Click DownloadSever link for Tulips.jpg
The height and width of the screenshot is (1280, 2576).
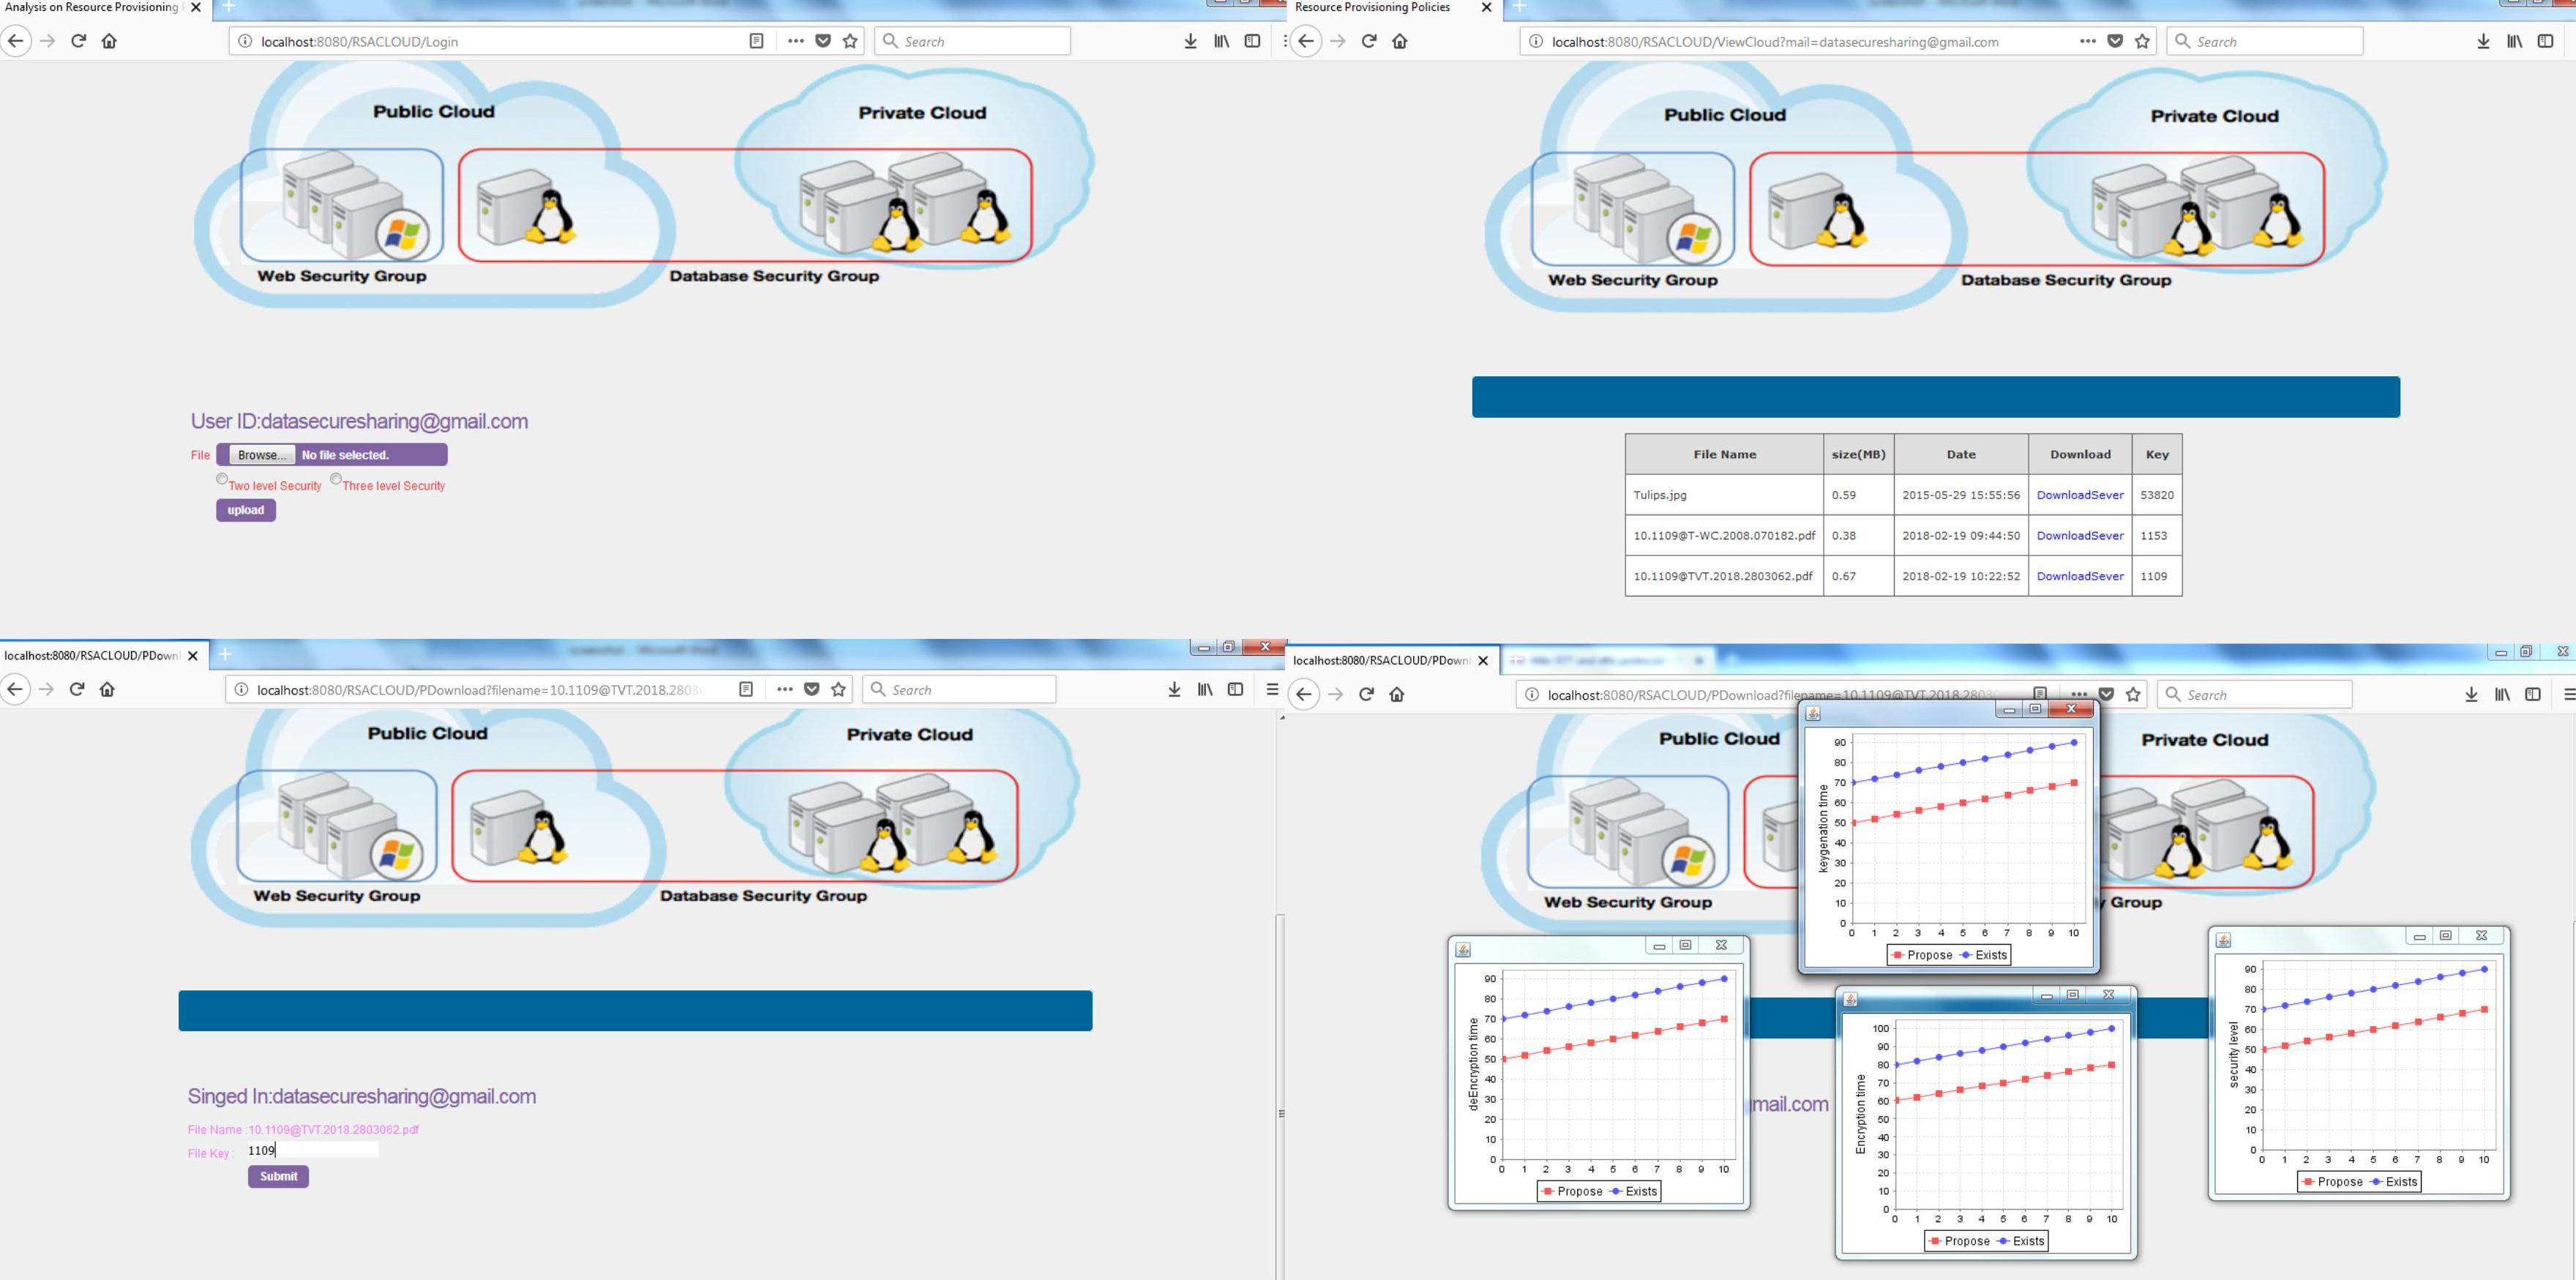[x=2079, y=495]
